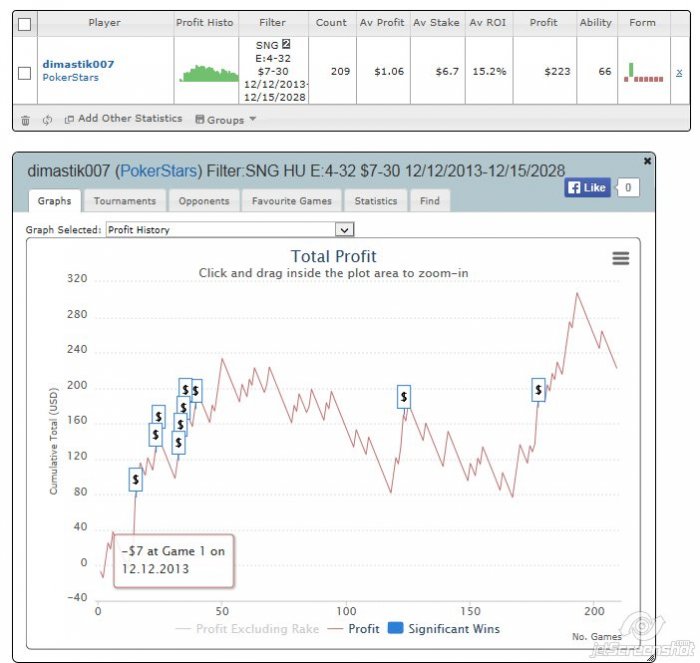Toggle the Significant Wins legend item
700x663 pixels.
coord(444,629)
